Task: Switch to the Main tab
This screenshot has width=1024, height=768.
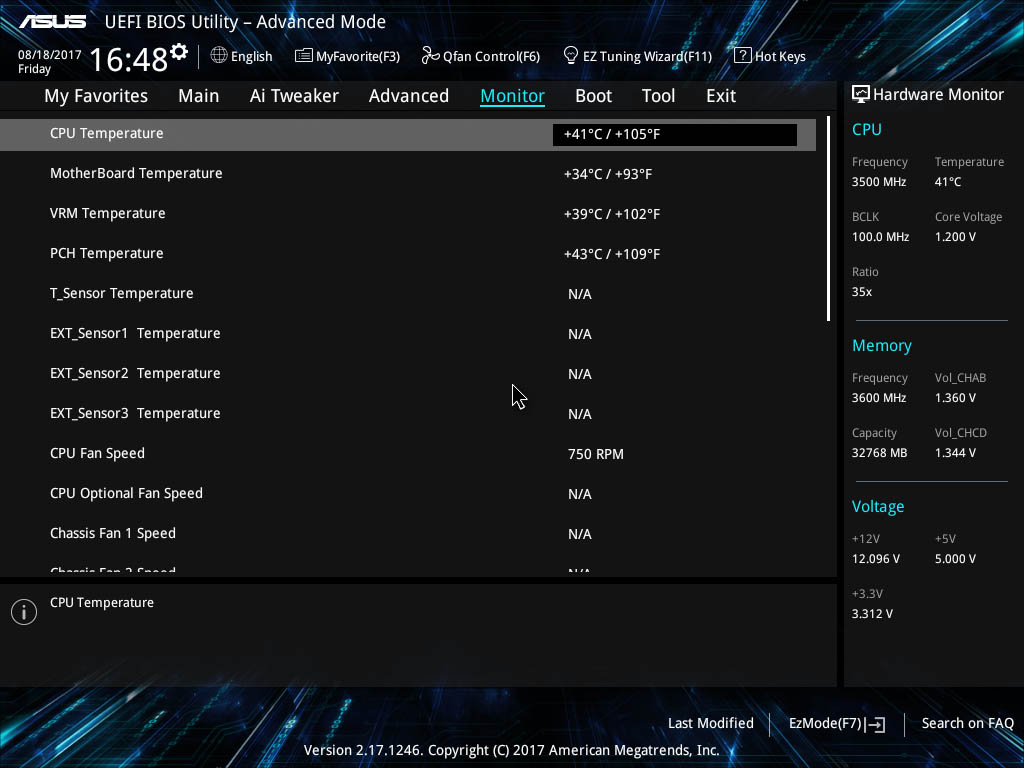Action: click(x=199, y=96)
